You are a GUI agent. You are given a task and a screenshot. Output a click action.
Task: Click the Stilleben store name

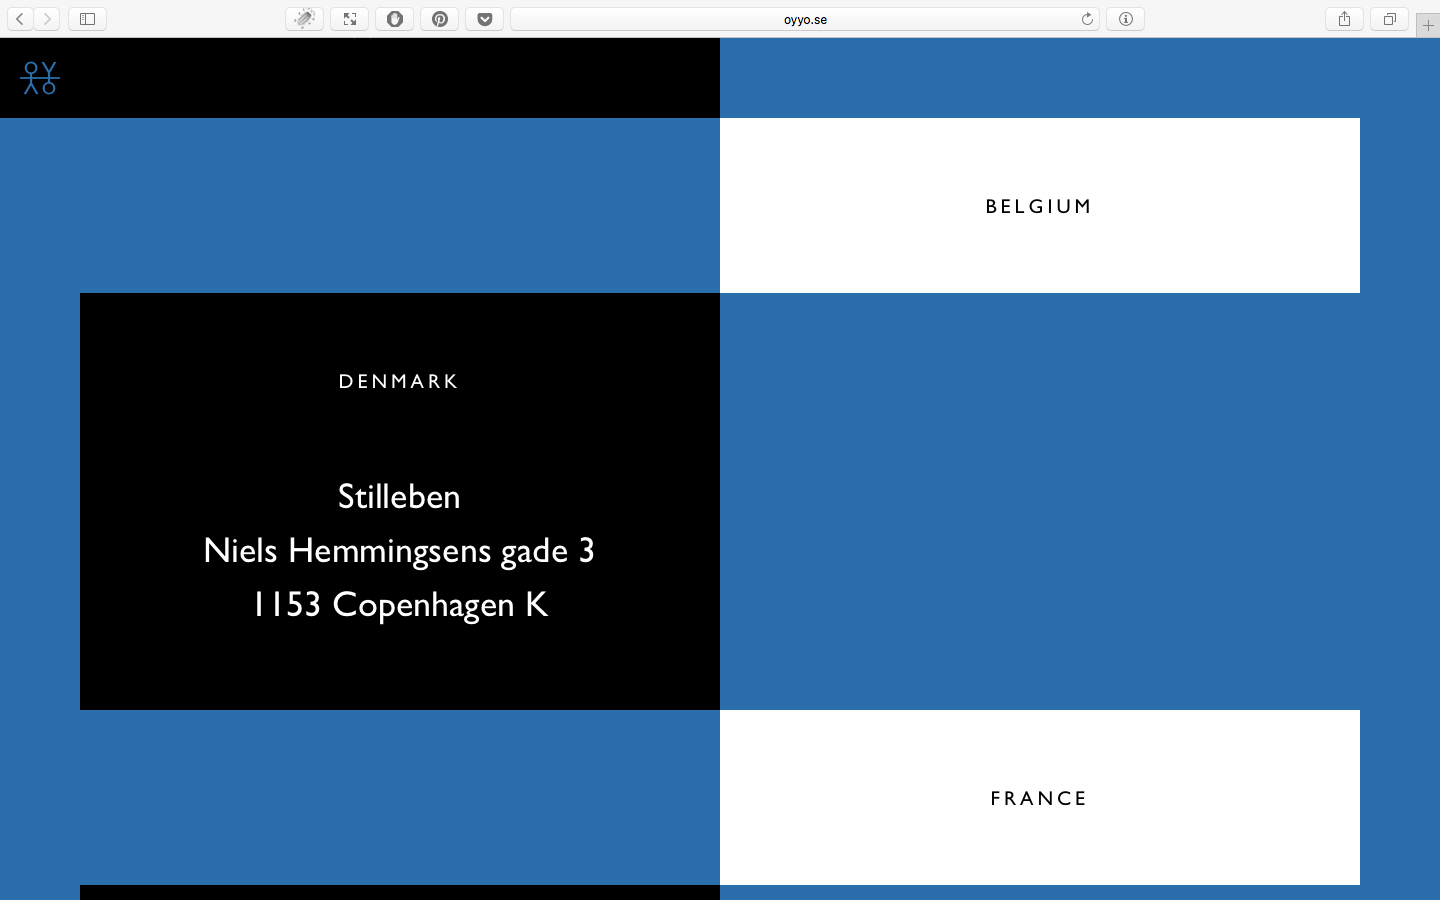click(399, 497)
